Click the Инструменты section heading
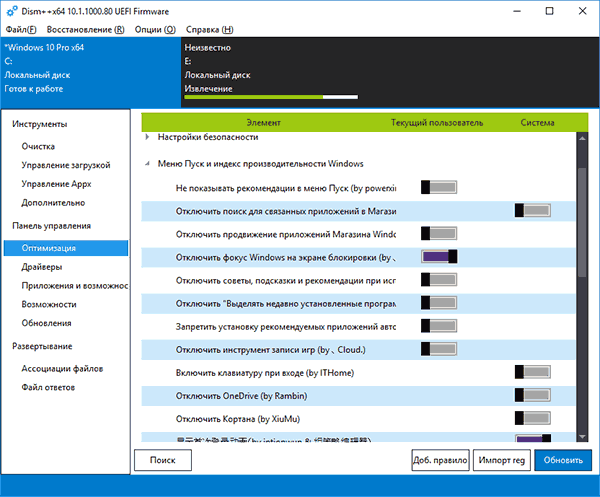 [x=40, y=124]
